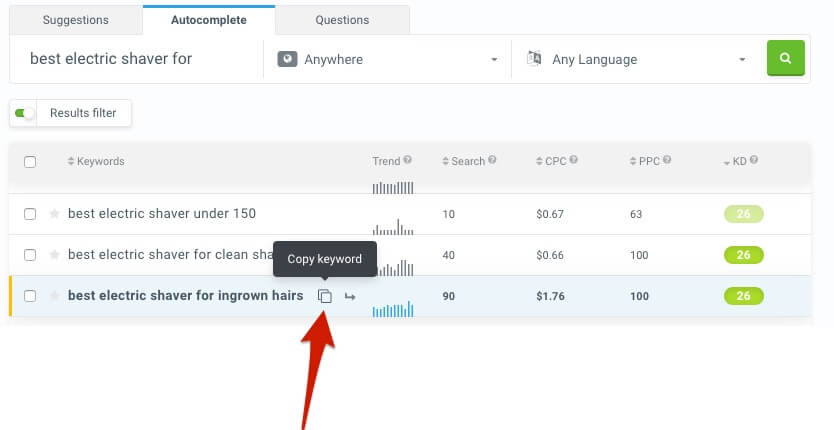Open Search column help icon
The width and height of the screenshot is (834, 430).
click(492, 160)
